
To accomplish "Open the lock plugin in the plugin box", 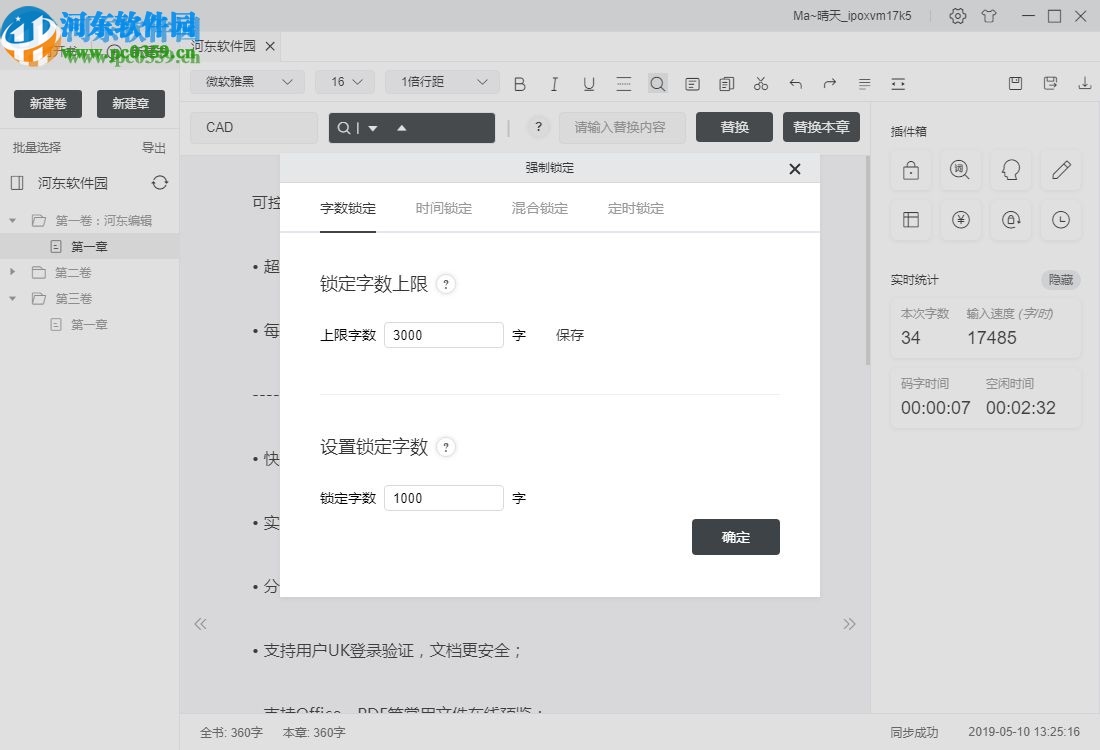I will pos(910,170).
